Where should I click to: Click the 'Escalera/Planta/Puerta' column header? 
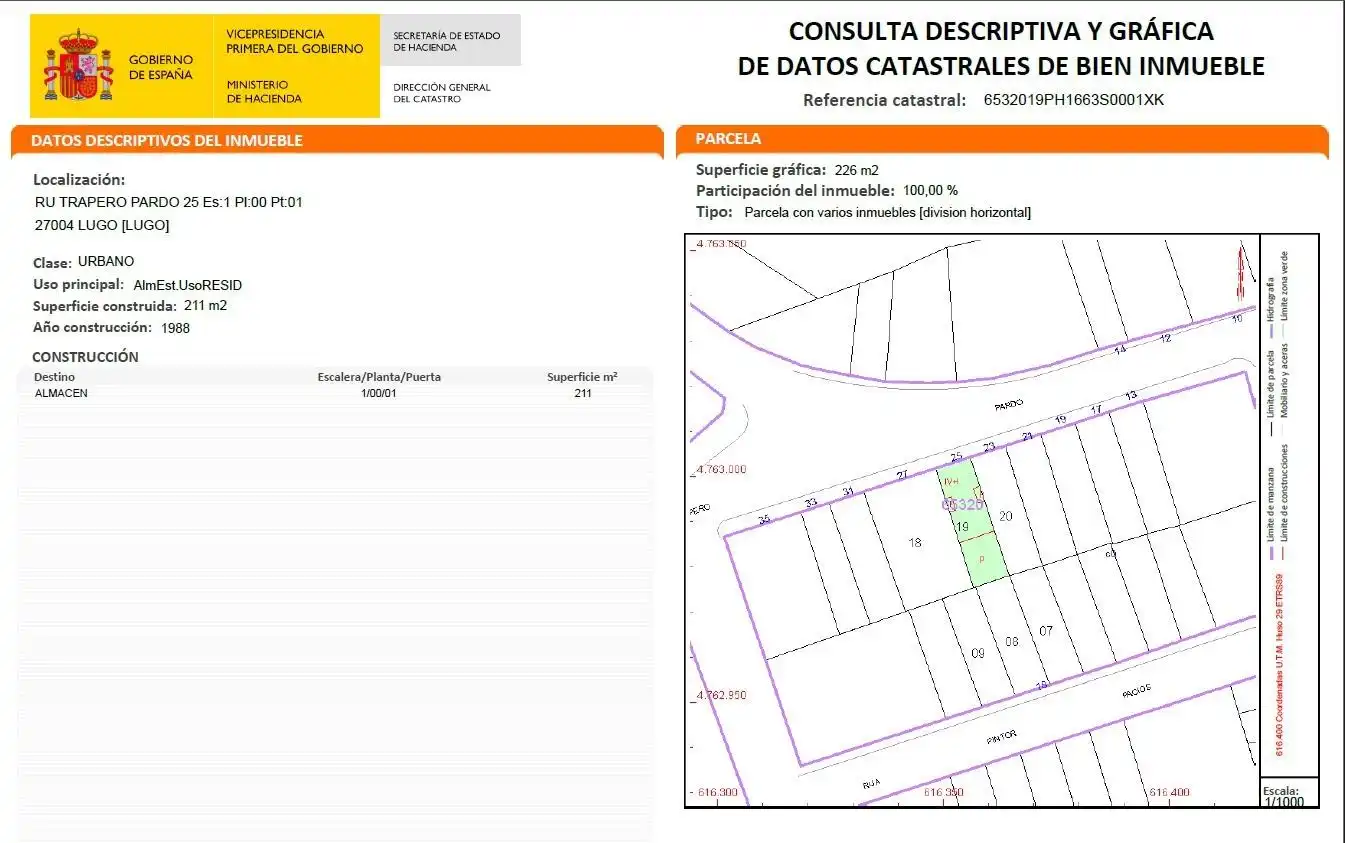tap(379, 378)
